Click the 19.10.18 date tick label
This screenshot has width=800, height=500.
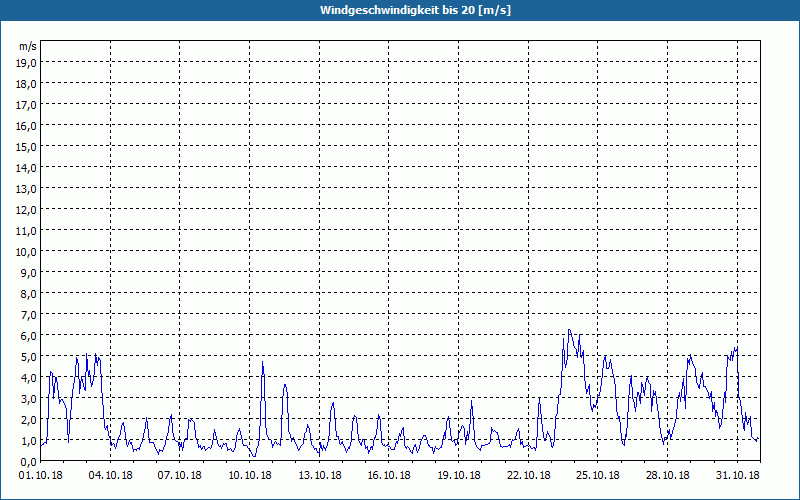(460, 475)
